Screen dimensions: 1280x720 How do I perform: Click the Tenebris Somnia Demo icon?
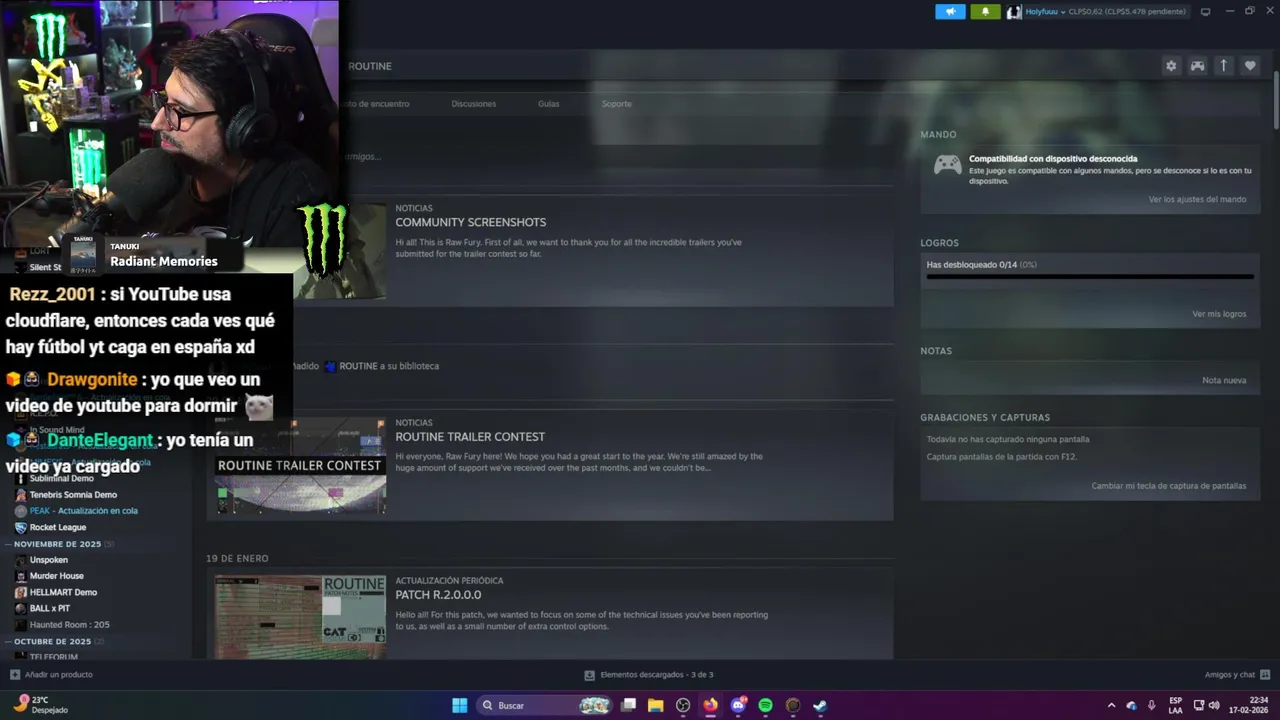click(21, 494)
